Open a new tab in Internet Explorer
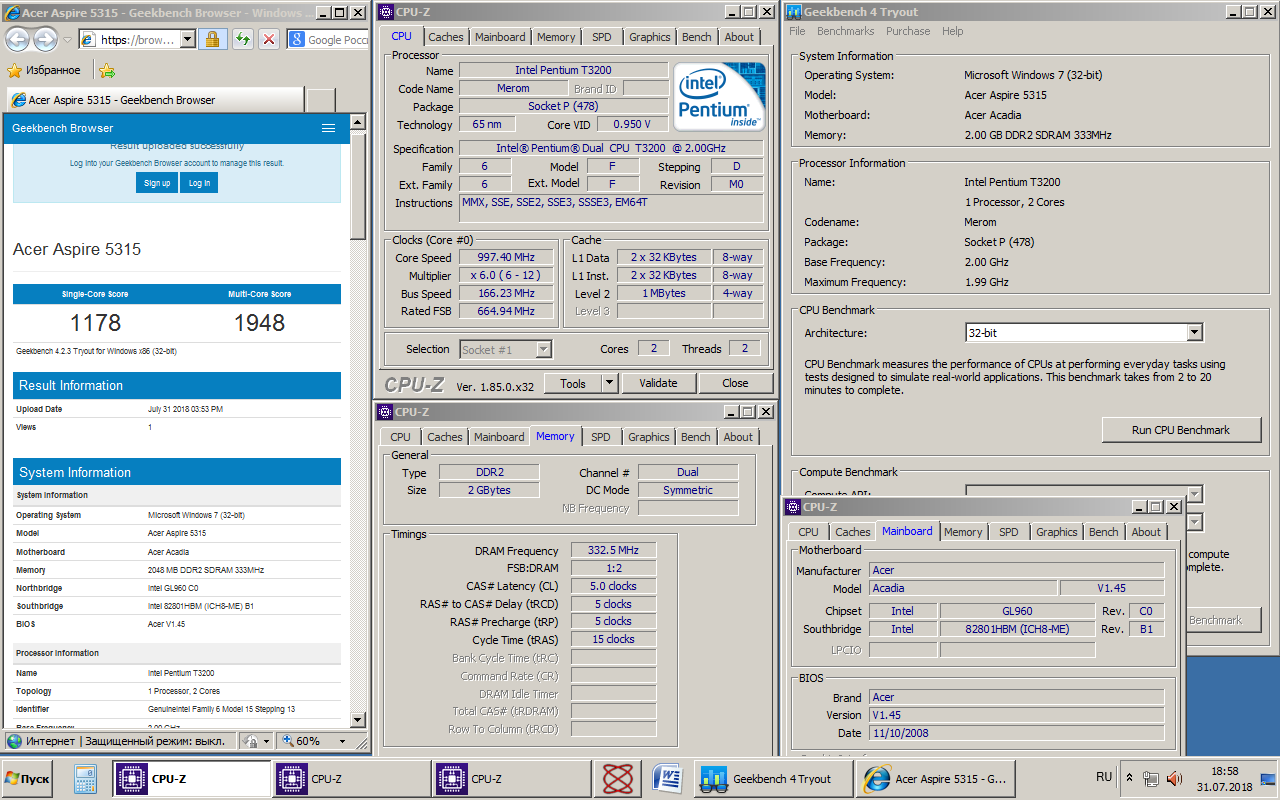 (x=320, y=100)
